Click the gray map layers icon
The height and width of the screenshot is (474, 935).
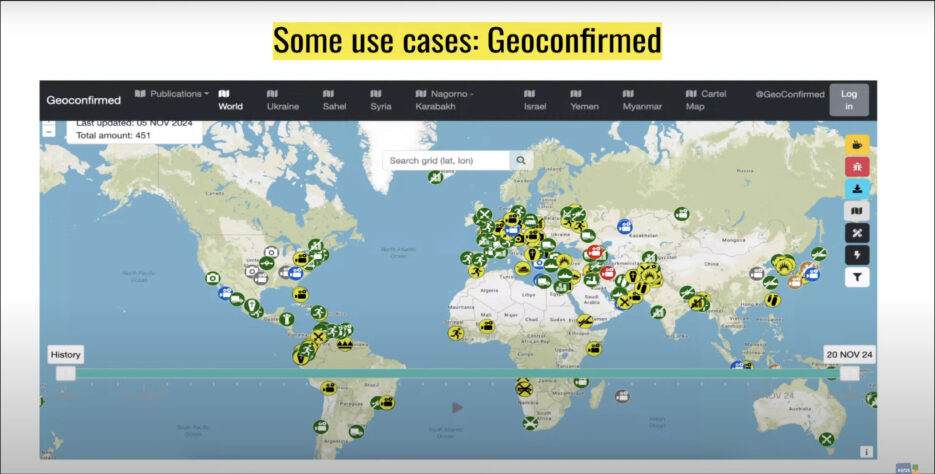pyautogui.click(x=857, y=211)
